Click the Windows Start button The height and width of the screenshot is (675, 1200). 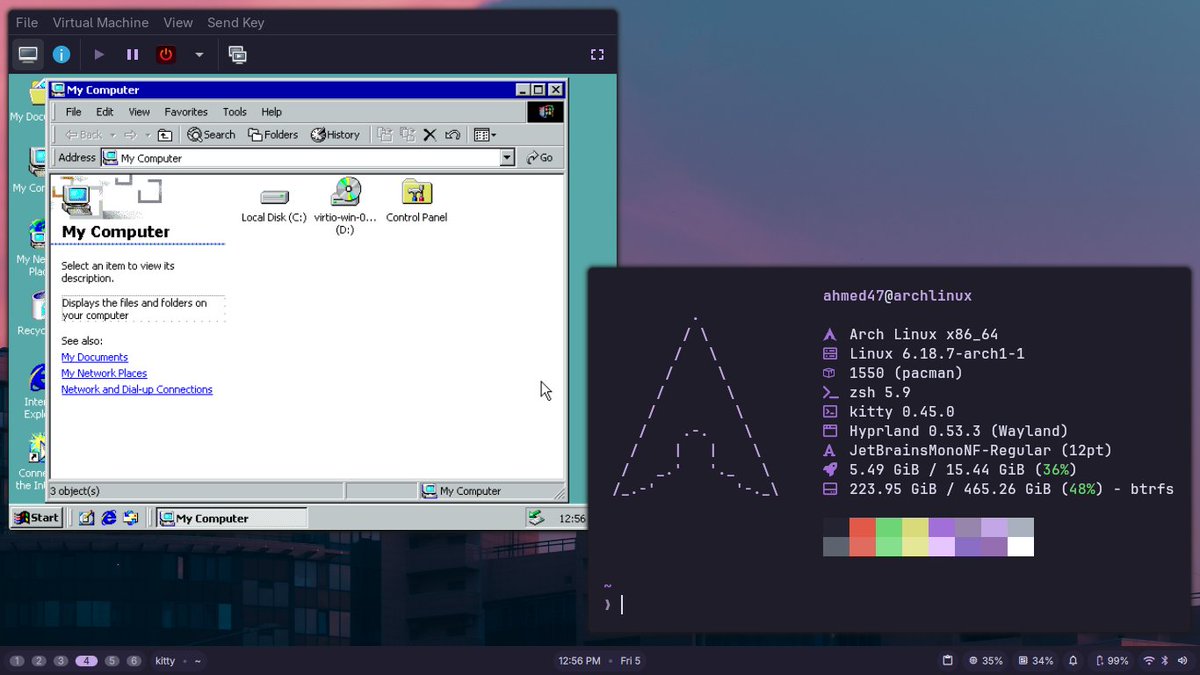(36, 518)
